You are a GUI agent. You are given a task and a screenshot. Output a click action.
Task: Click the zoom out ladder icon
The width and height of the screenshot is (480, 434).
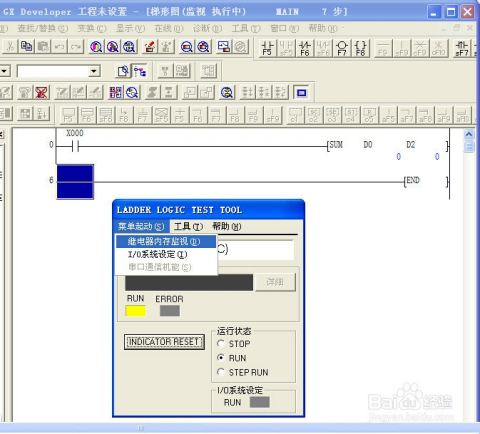point(187,47)
